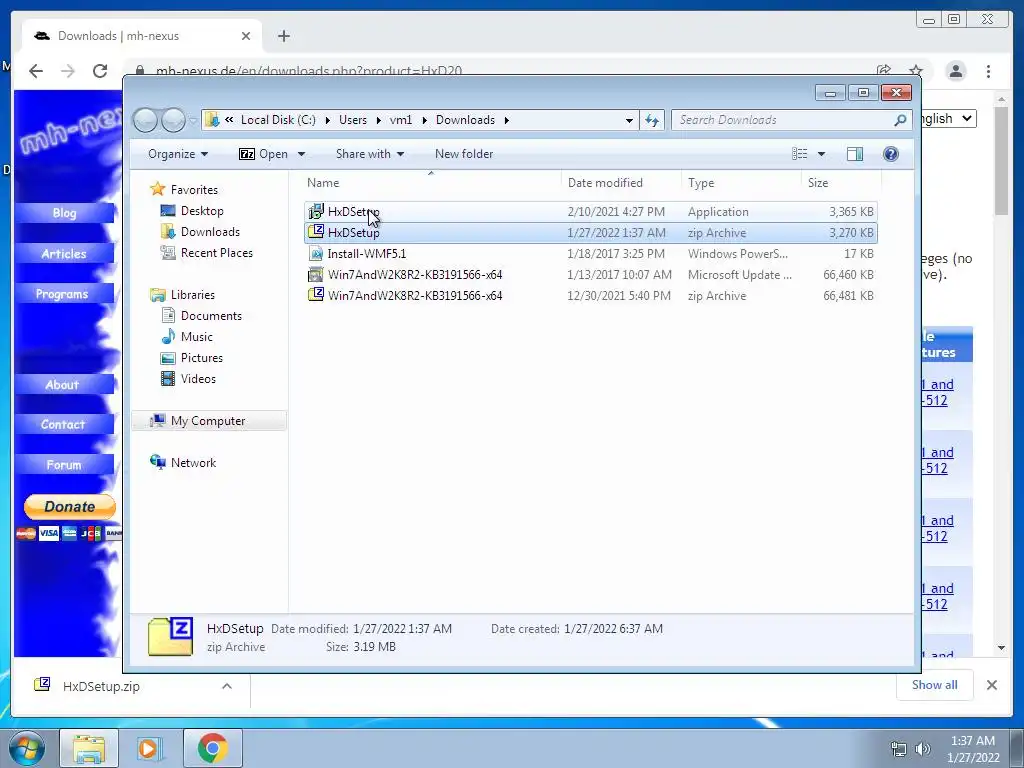Open Explorer help question-mark icon
Image resolution: width=1024 pixels, height=768 pixels.
click(890, 154)
